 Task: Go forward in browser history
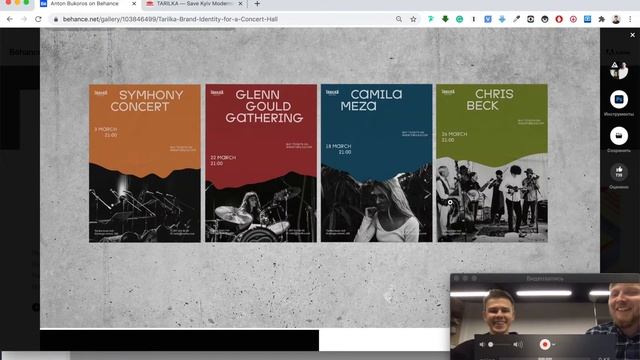(24, 19)
